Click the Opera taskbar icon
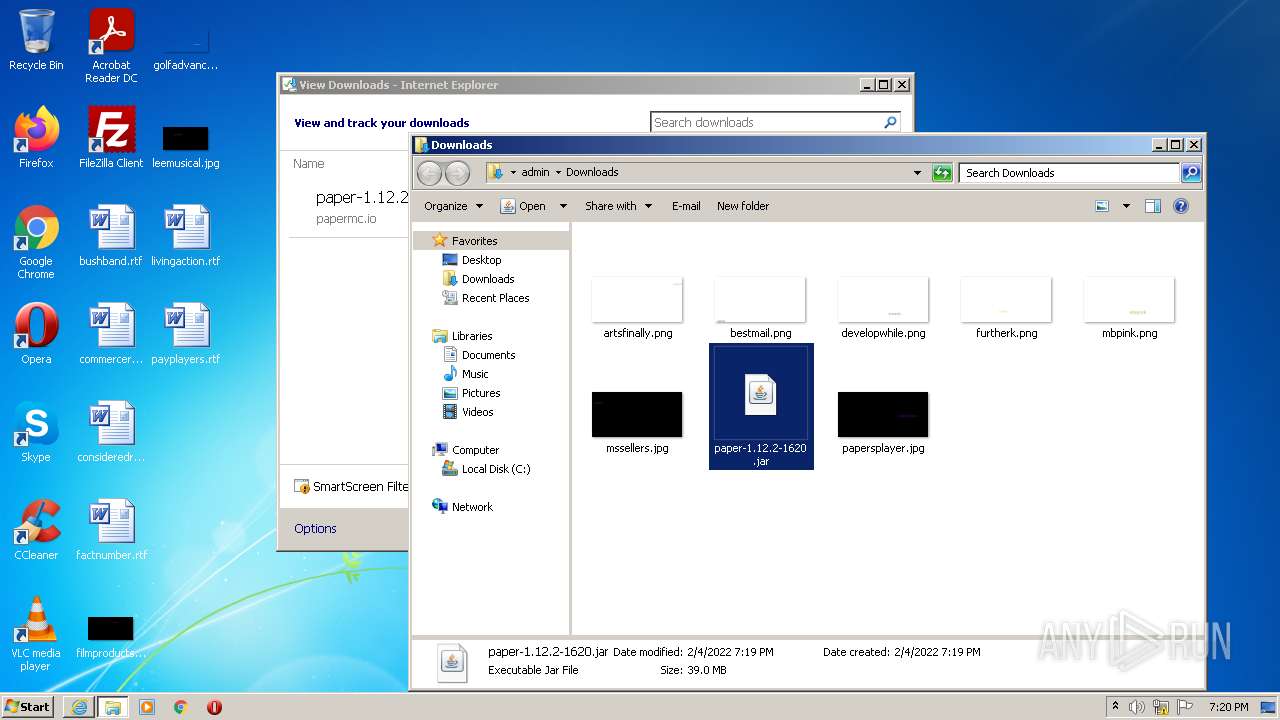The height and width of the screenshot is (720, 1280). [x=214, y=707]
